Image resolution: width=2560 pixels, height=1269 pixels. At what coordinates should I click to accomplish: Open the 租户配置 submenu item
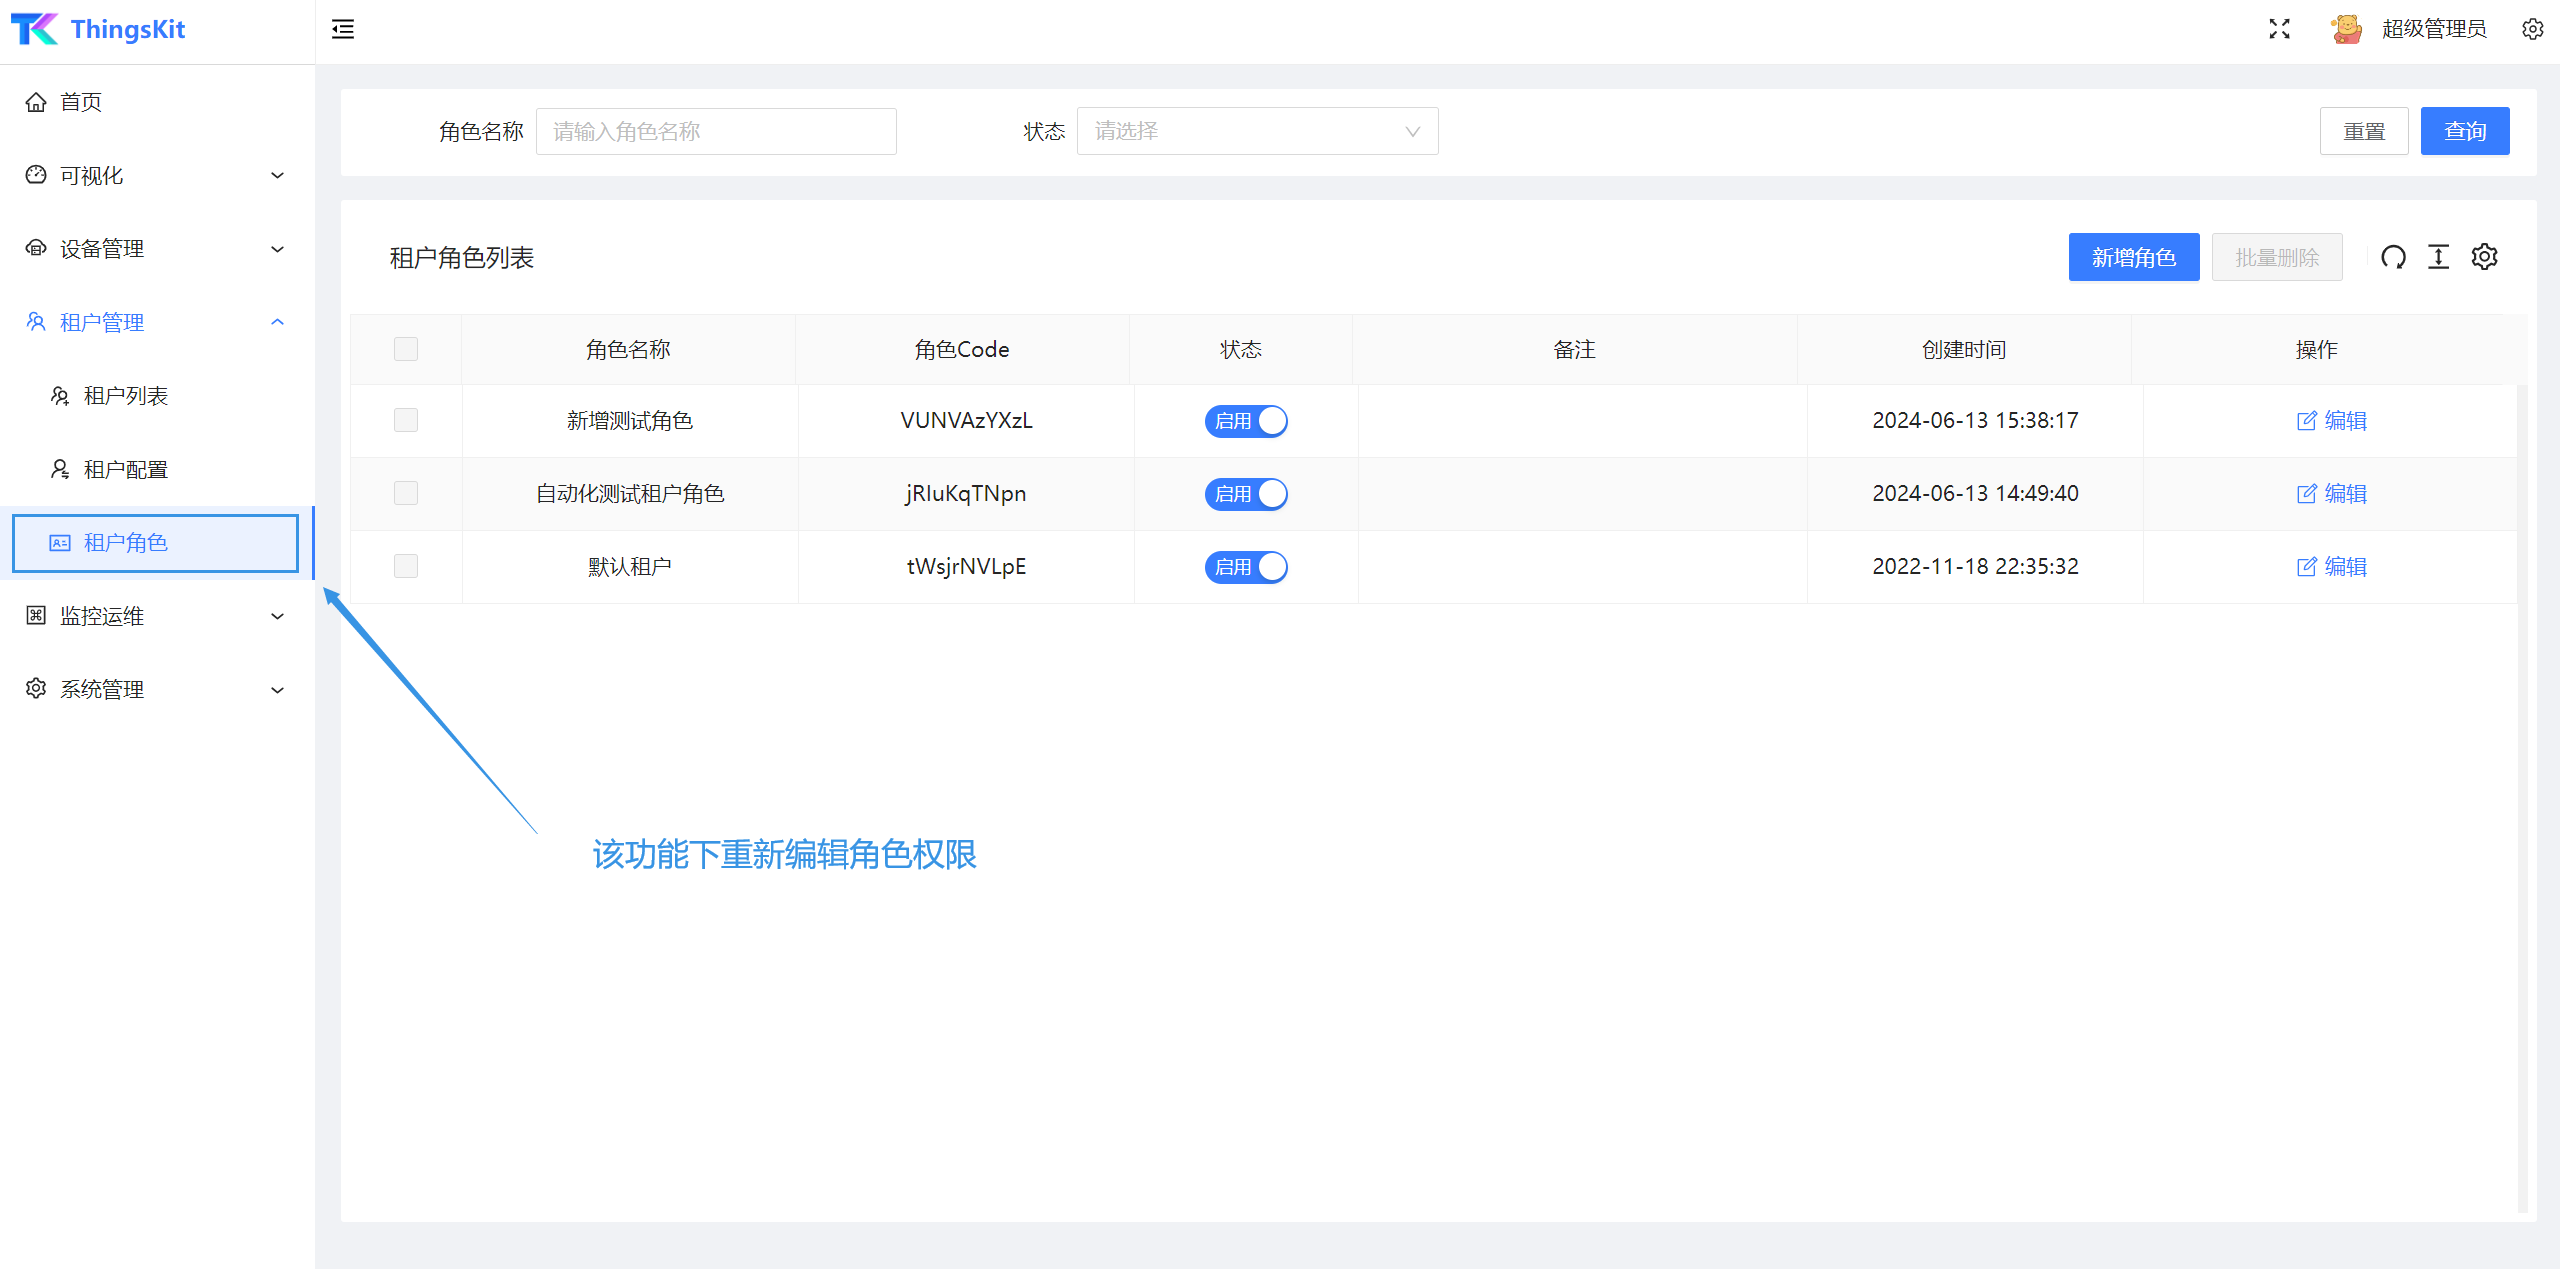click(x=157, y=469)
